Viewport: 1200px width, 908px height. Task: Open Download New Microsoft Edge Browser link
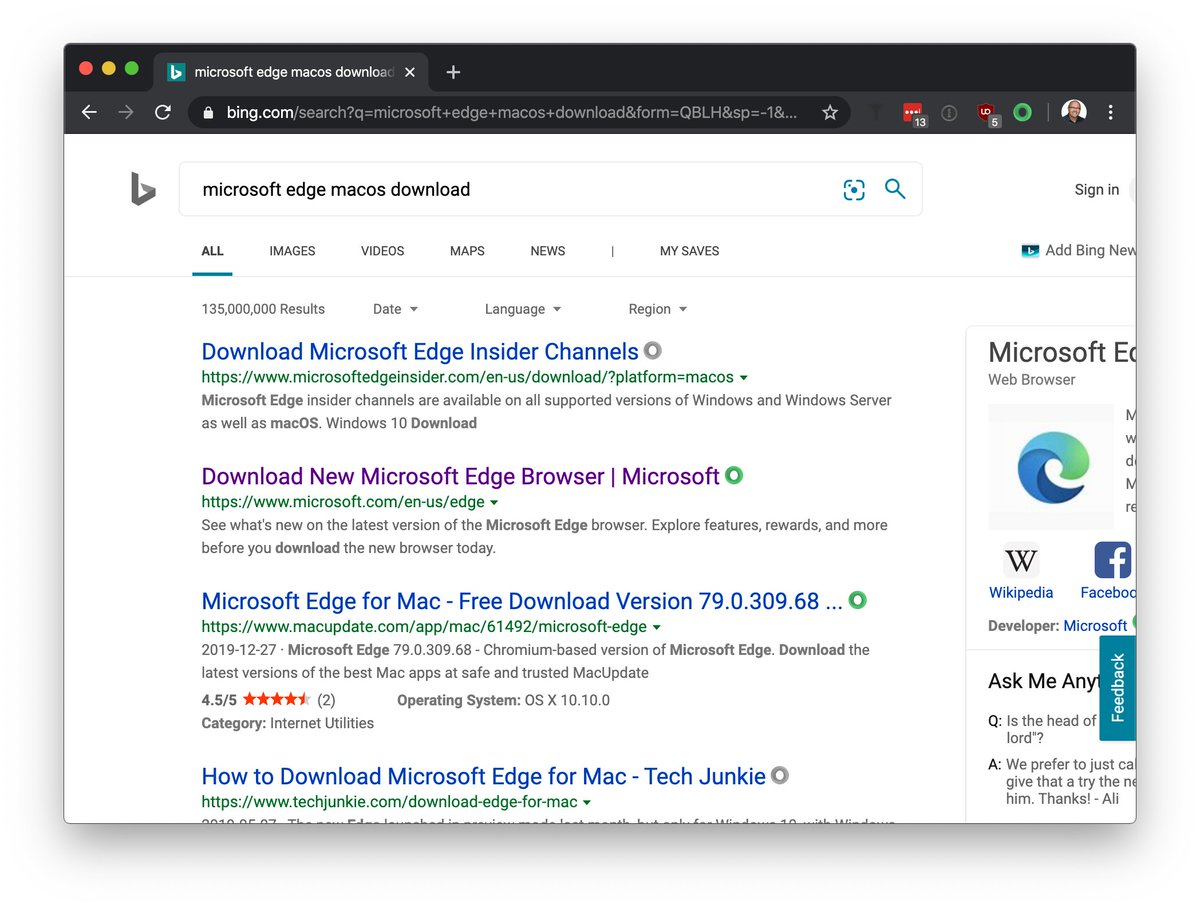click(460, 476)
